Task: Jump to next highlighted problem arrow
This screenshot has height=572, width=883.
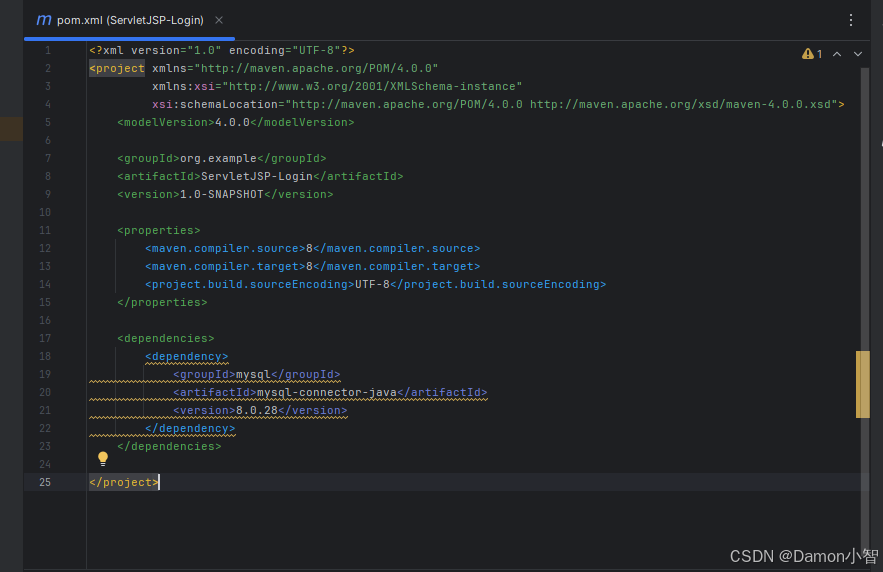Action: 858,54
